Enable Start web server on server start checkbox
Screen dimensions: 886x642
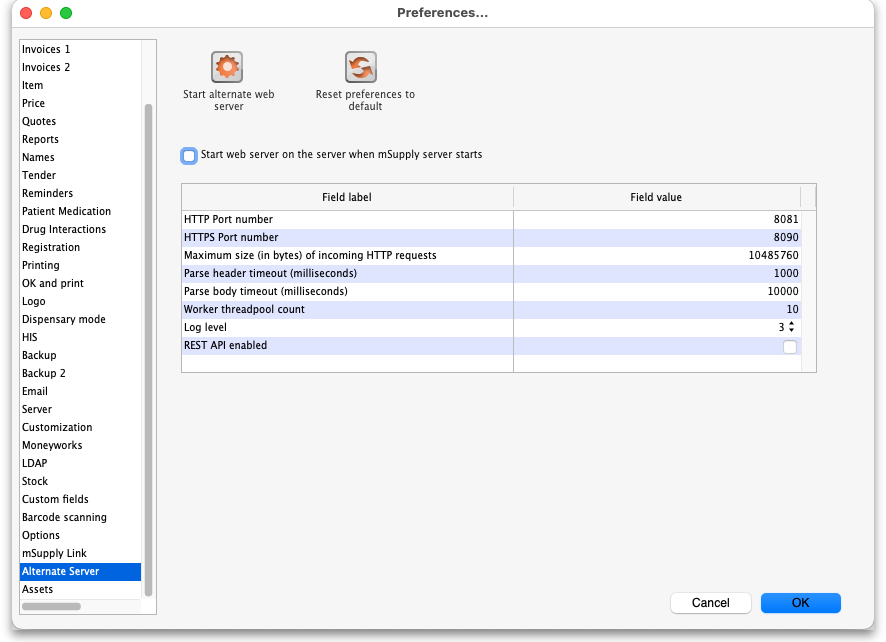click(x=189, y=156)
